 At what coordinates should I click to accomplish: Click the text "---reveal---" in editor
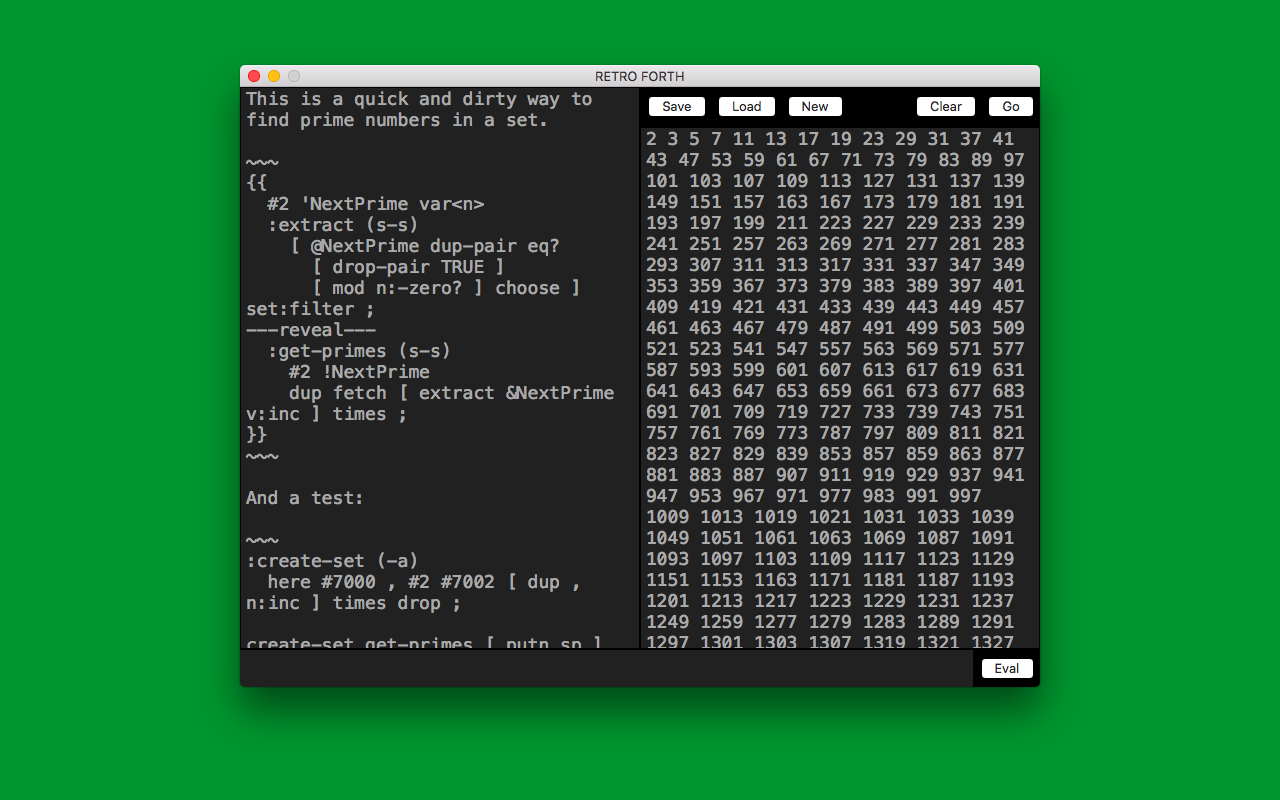pos(311,330)
